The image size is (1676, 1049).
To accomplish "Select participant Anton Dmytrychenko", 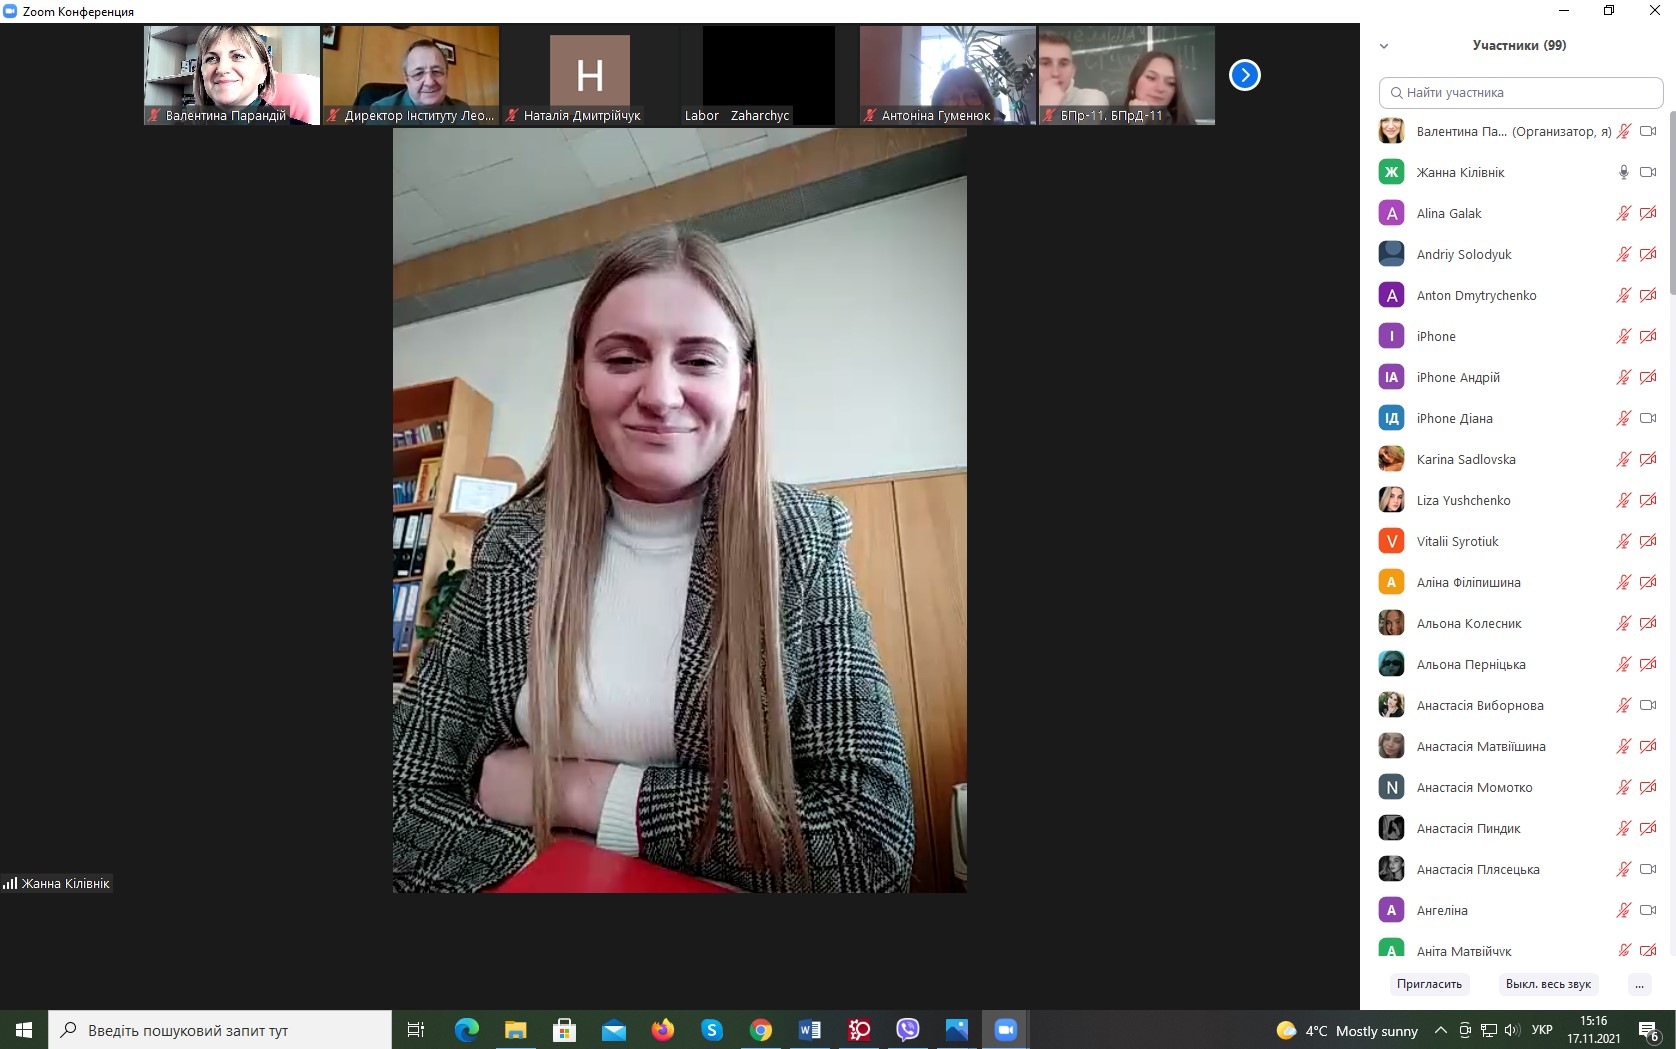I will [x=1517, y=295].
